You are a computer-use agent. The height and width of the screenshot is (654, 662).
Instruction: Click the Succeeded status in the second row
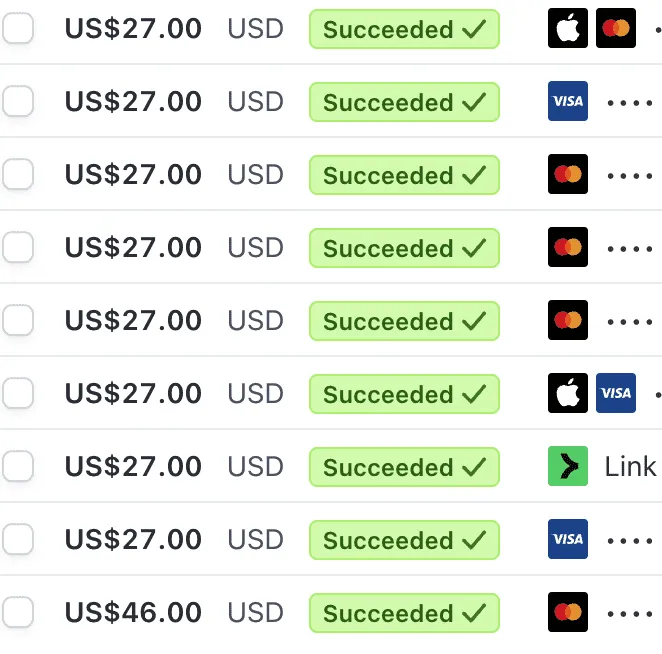[404, 102]
